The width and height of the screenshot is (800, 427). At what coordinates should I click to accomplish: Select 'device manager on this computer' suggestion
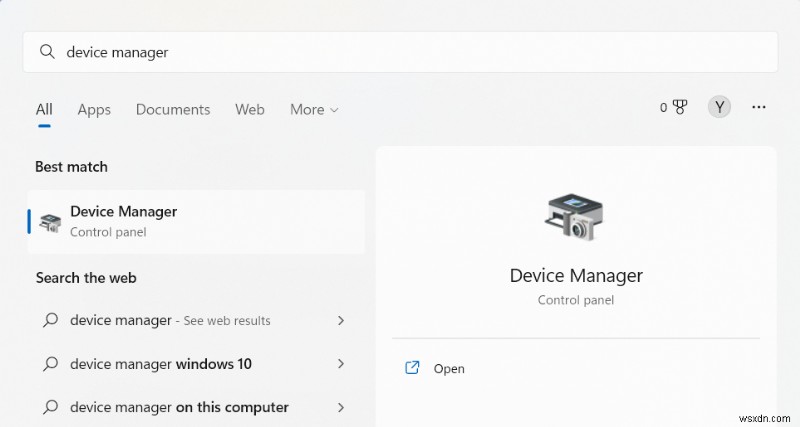pos(196,407)
